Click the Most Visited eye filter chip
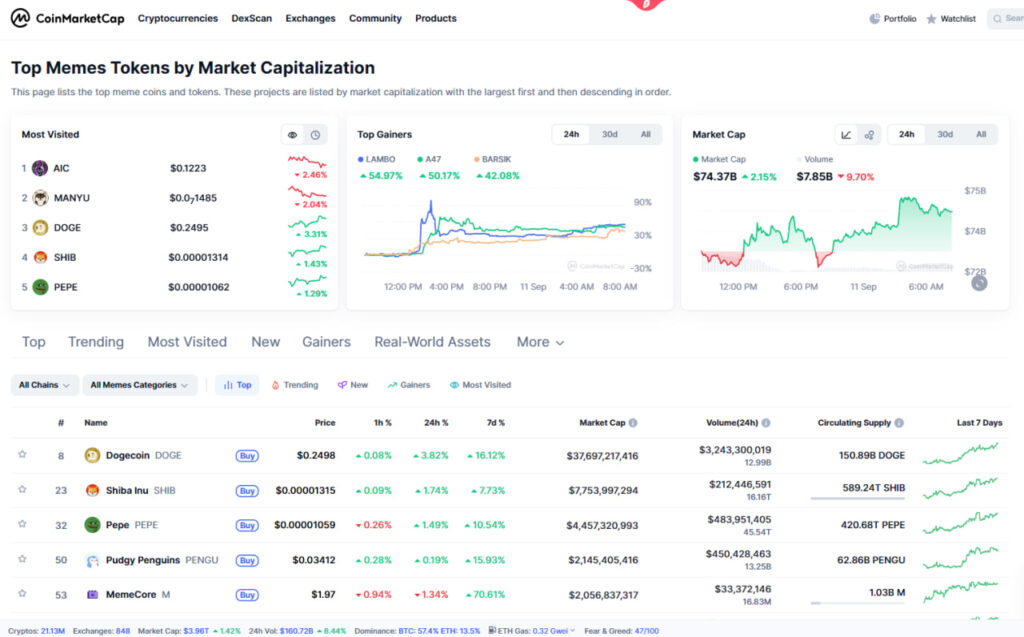 click(x=480, y=385)
